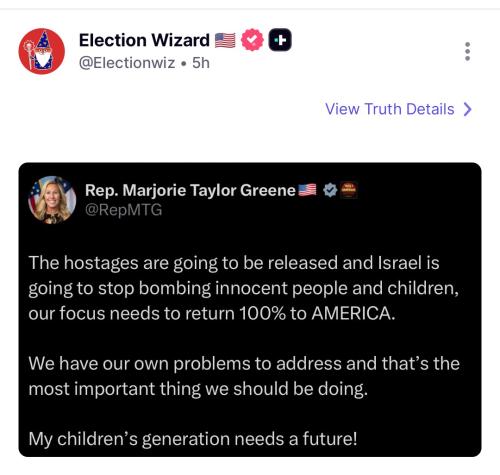Screen dimensions: 500x475
Task: Expand View Truth Details chevron arrow
Action: tap(468, 109)
